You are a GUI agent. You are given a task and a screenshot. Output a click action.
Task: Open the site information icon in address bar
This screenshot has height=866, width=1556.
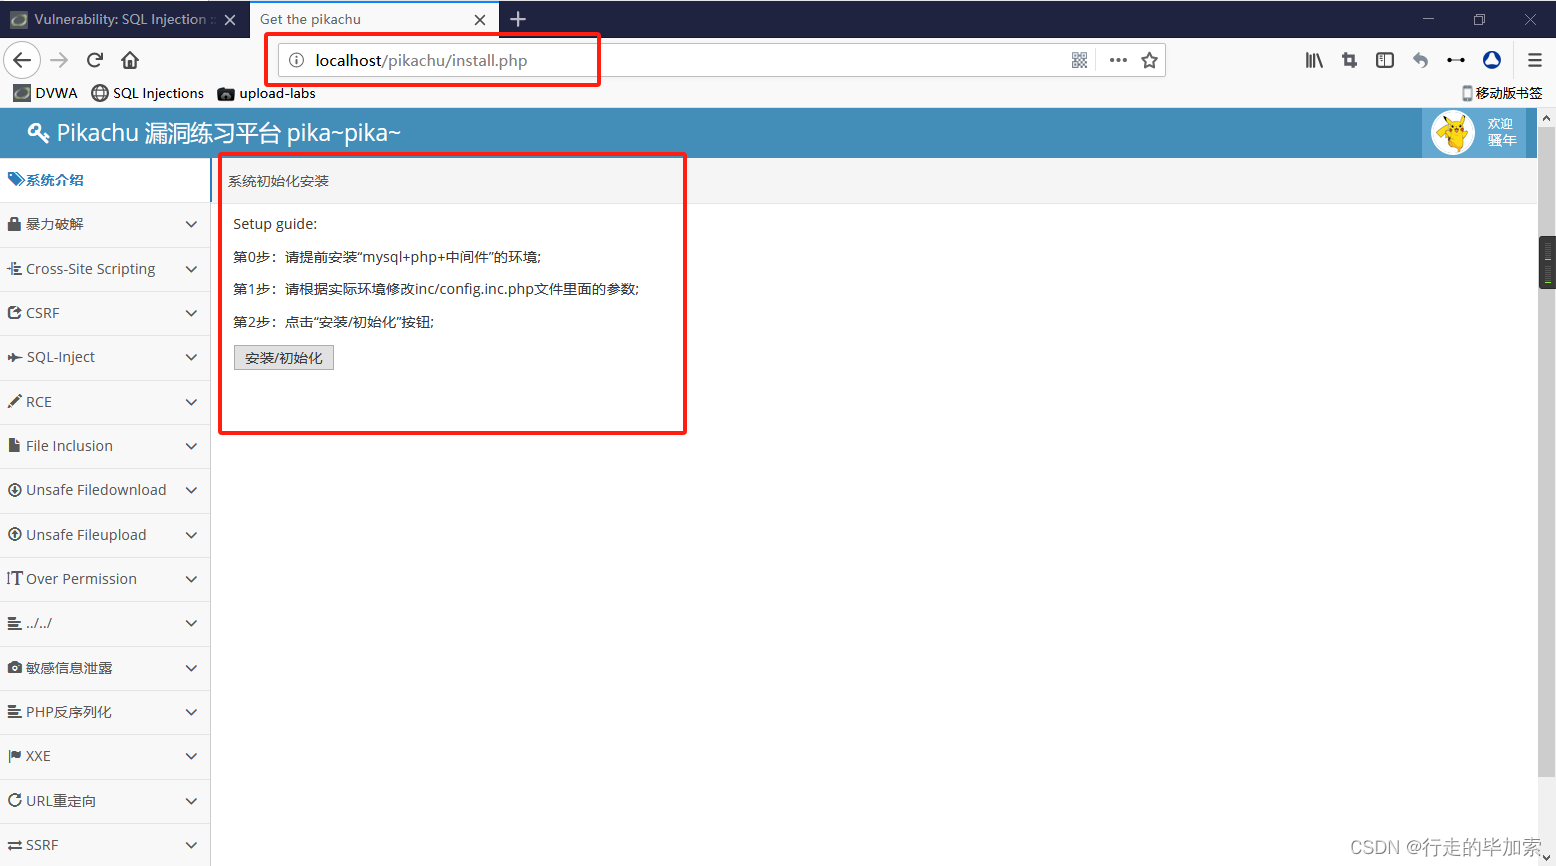(x=296, y=60)
